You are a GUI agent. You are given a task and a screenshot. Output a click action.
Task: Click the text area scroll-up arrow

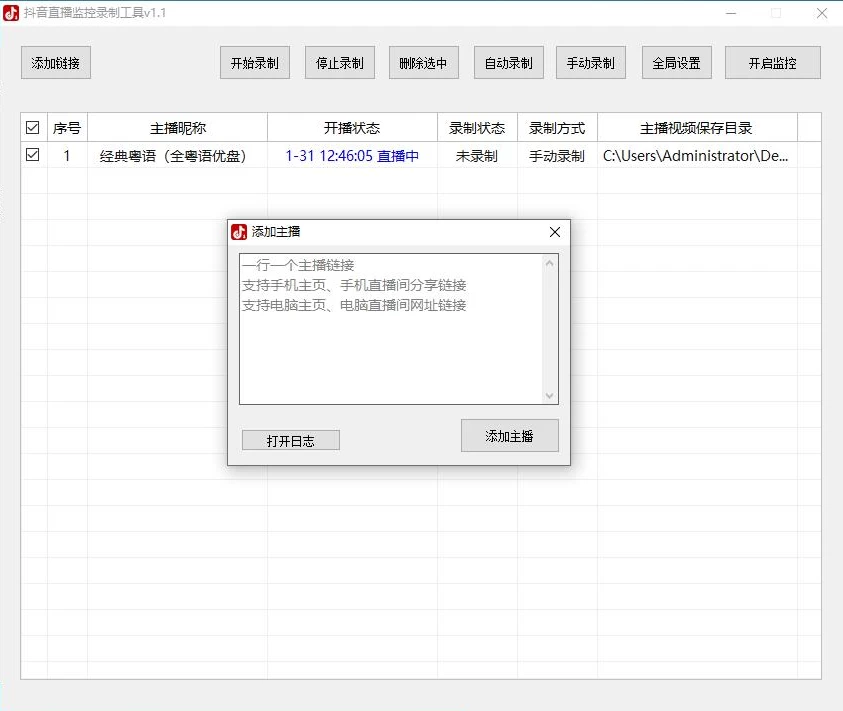(549, 264)
